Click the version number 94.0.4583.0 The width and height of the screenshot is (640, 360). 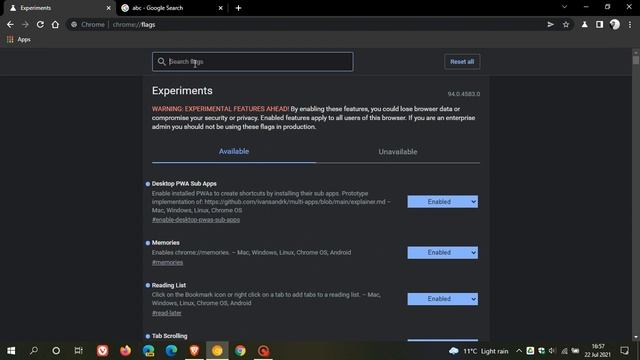pyautogui.click(x=464, y=94)
